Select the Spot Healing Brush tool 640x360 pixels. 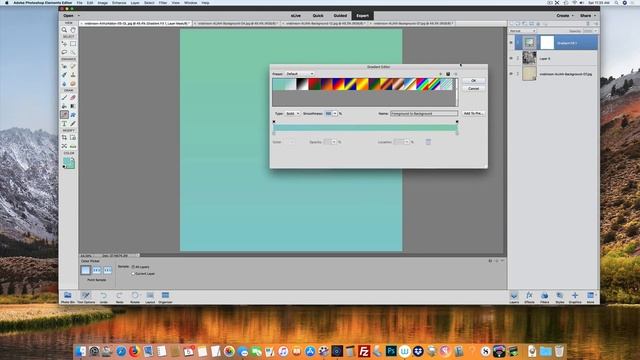tap(73, 66)
